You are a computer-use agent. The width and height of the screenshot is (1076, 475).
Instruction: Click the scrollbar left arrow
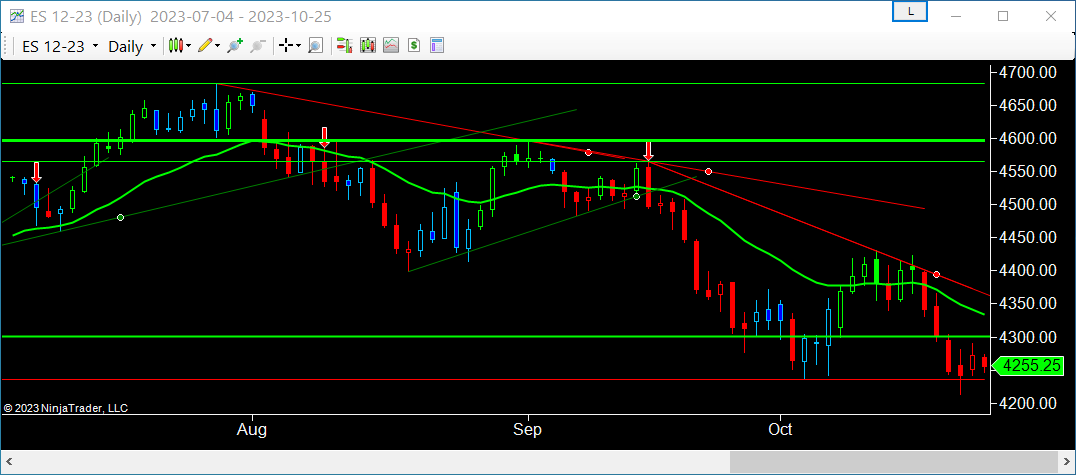pyautogui.click(x=9, y=462)
